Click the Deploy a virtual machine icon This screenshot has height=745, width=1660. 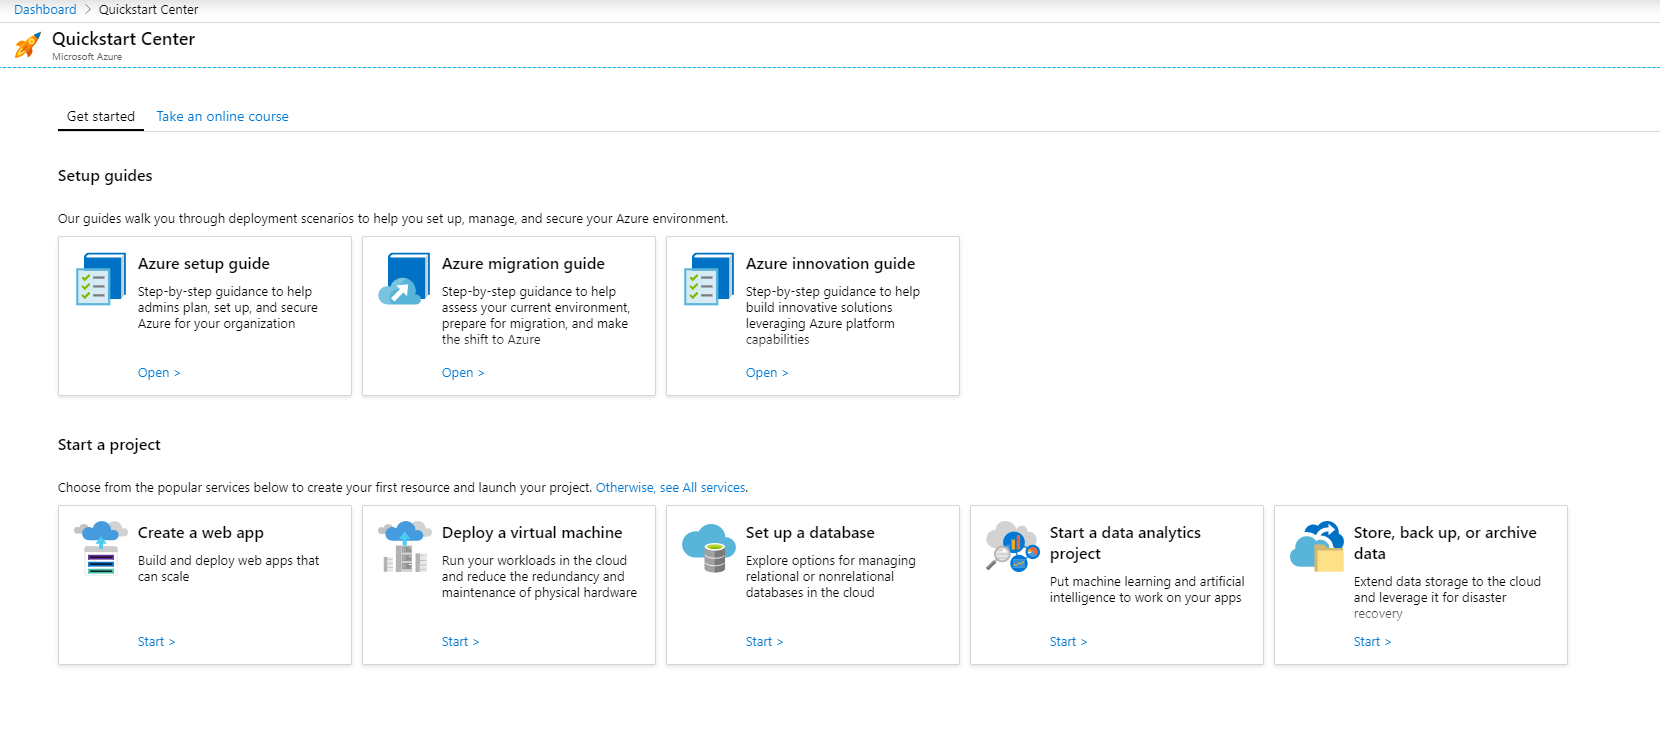pos(405,547)
